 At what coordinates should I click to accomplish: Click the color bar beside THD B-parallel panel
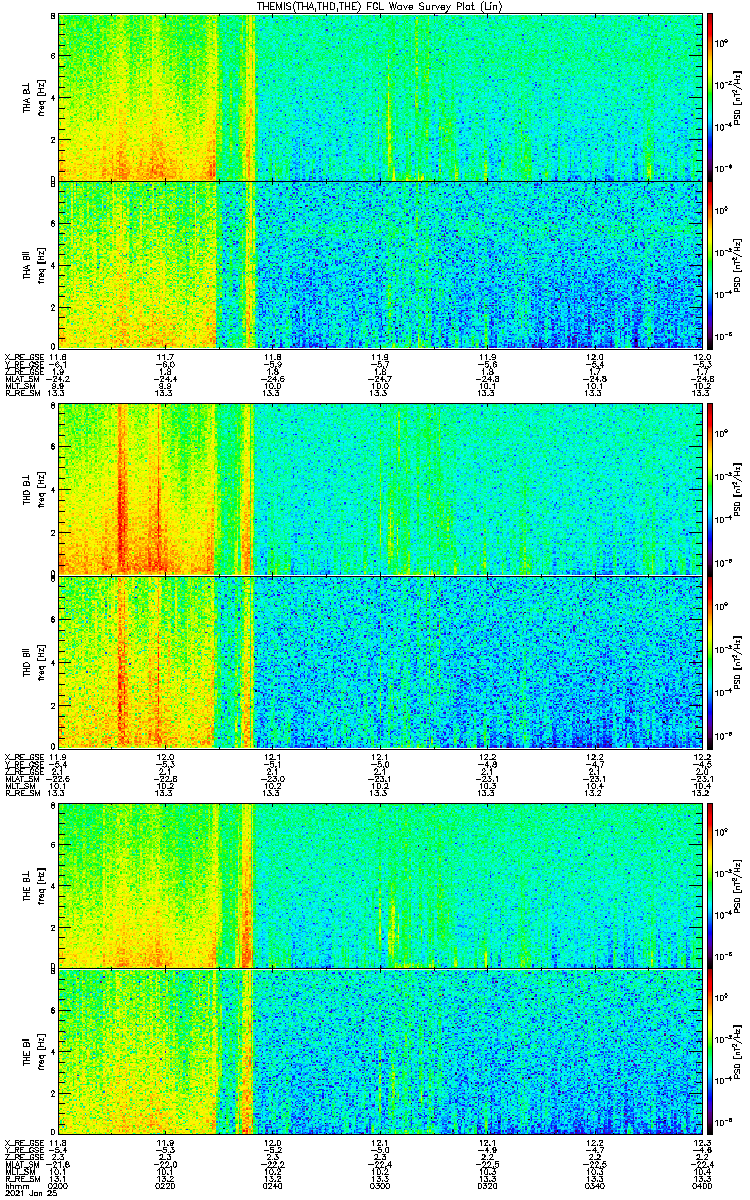coord(710,660)
